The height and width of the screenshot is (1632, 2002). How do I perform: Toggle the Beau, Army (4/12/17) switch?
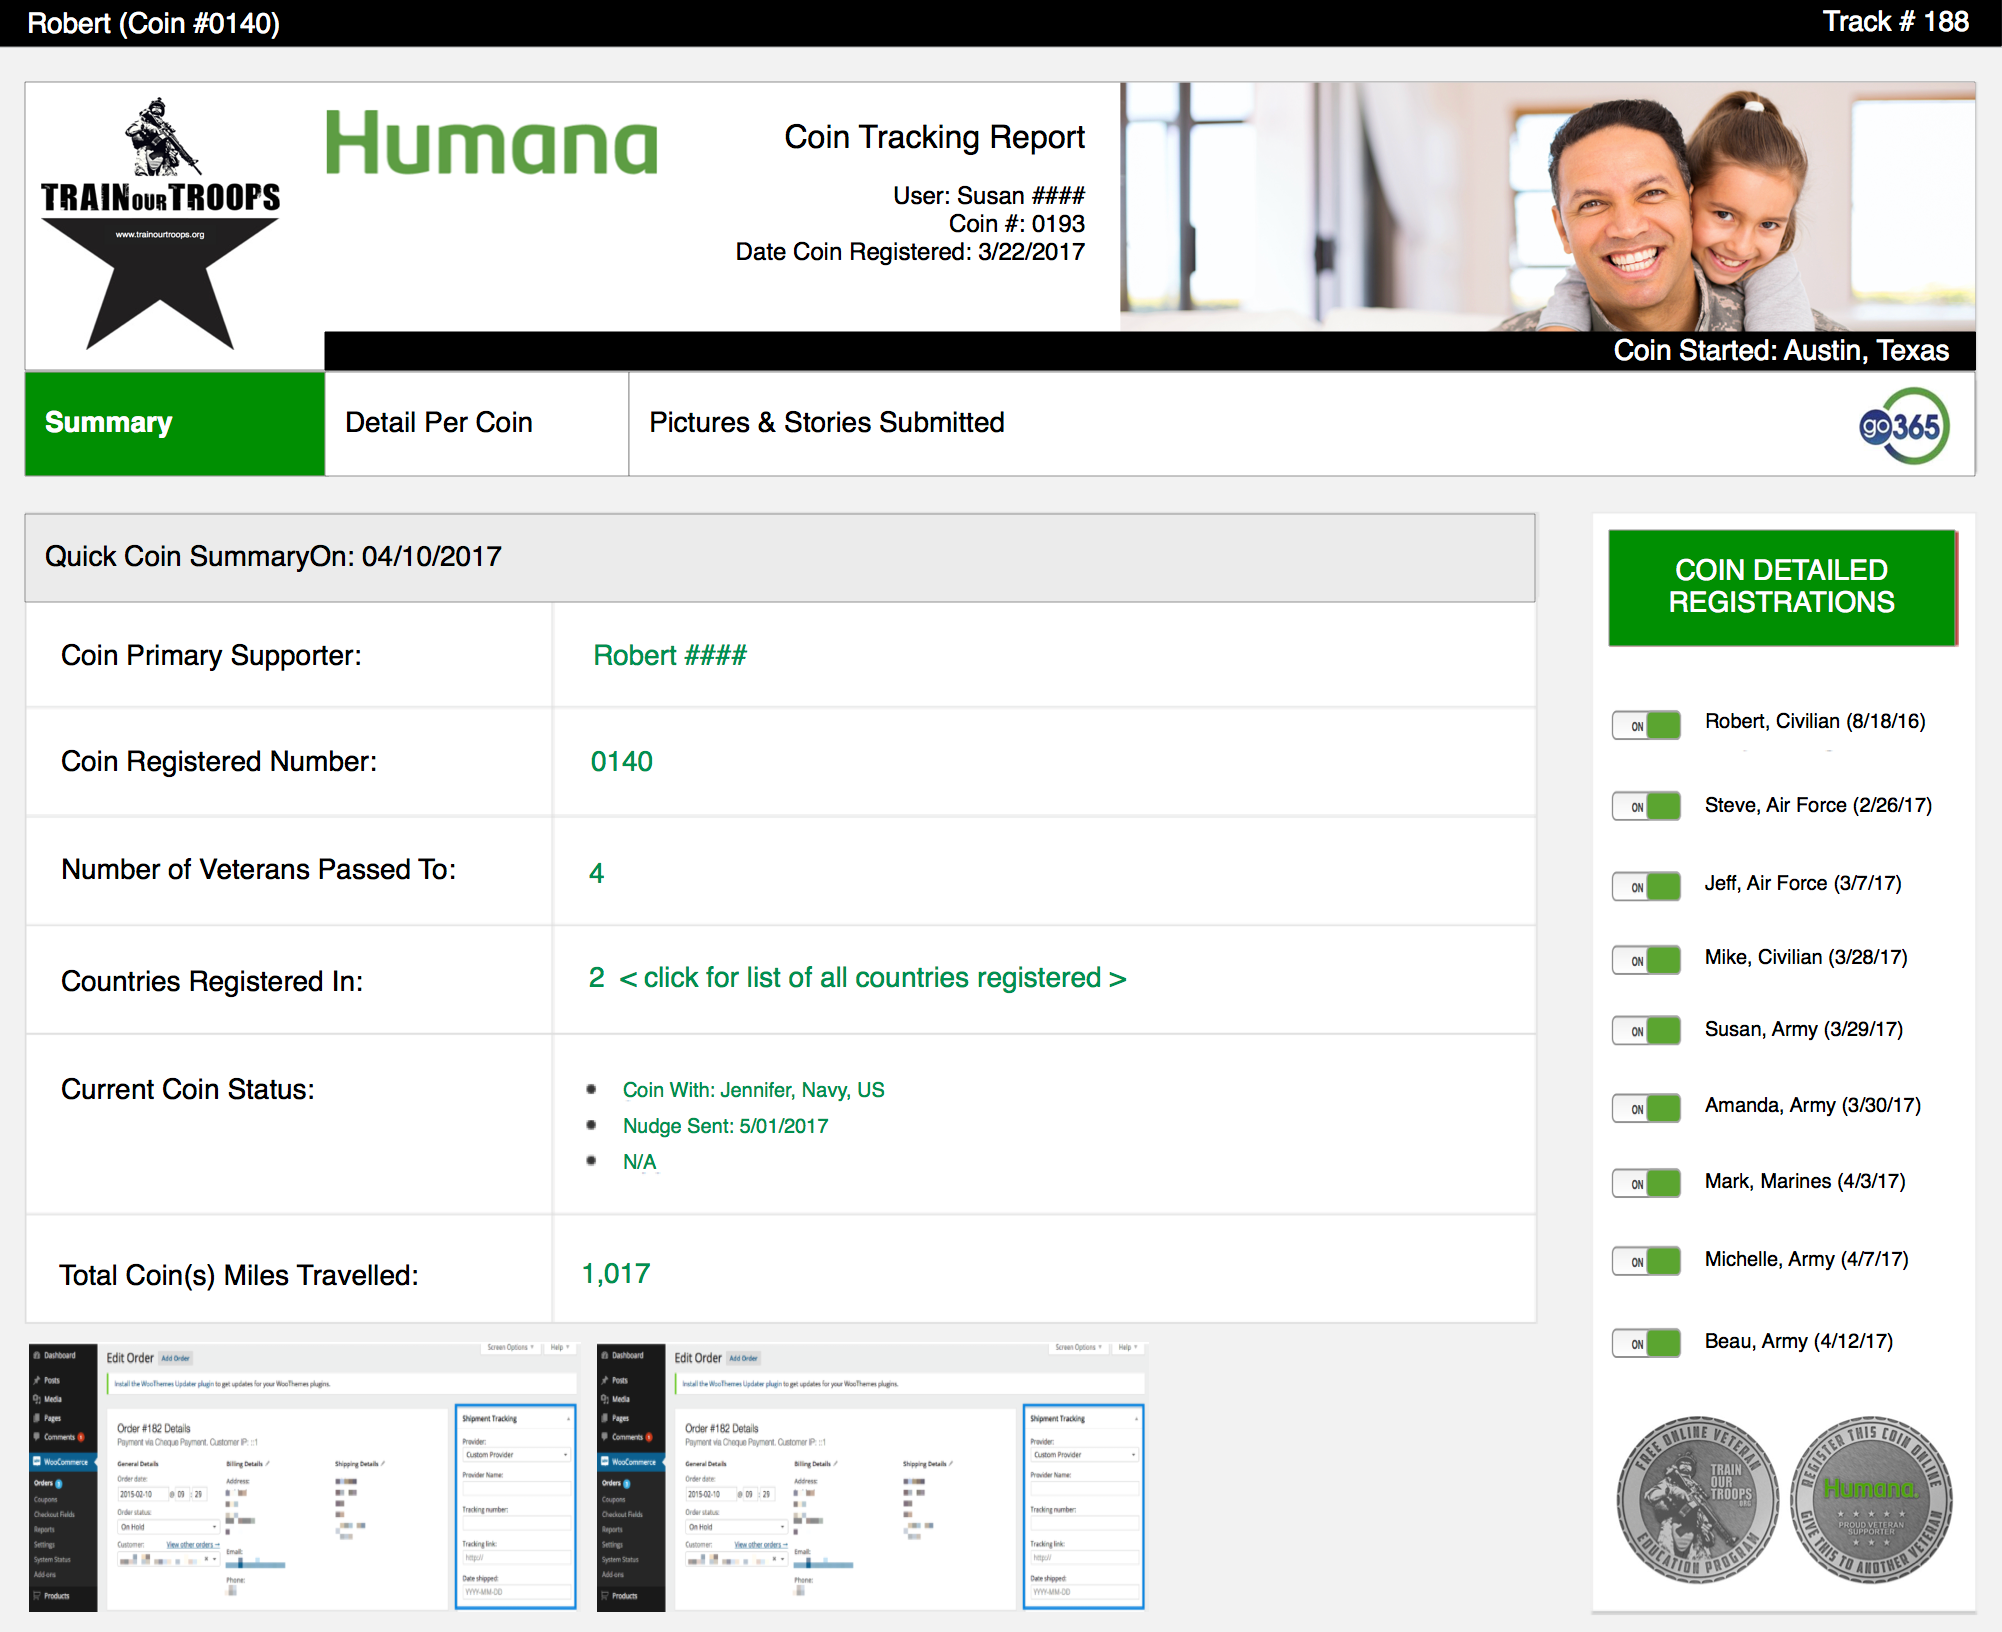pyautogui.click(x=1646, y=1343)
